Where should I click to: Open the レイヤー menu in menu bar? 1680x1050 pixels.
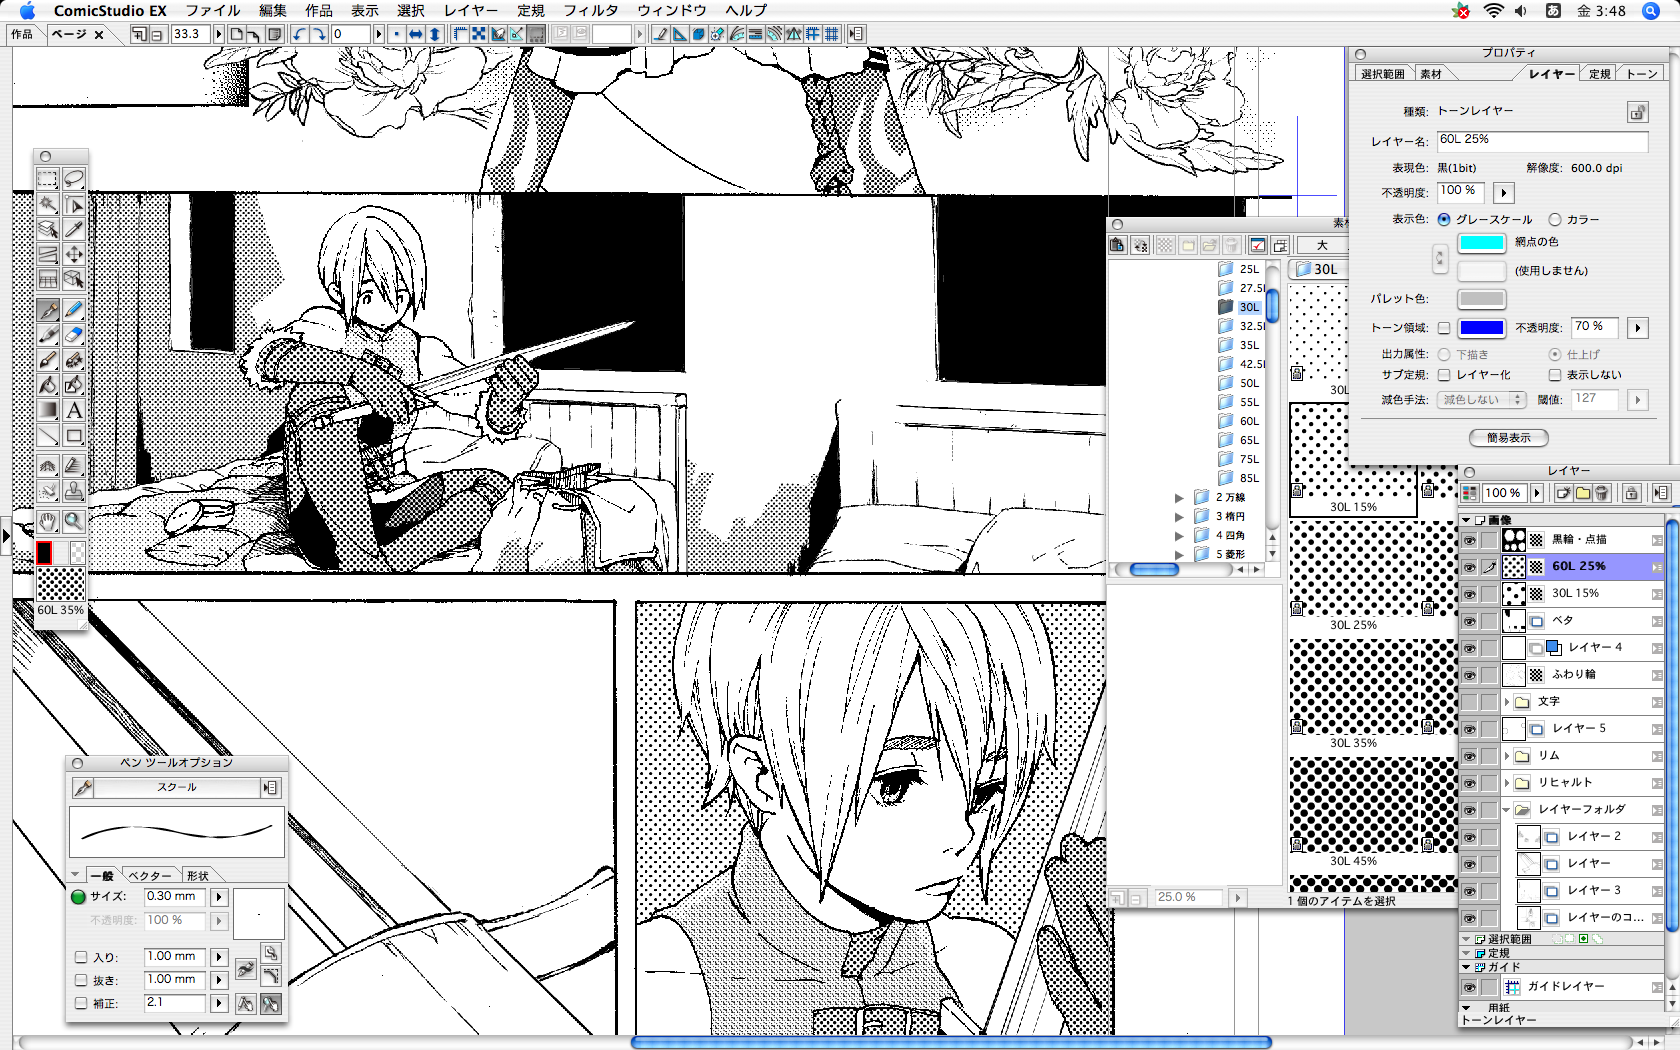click(x=471, y=10)
